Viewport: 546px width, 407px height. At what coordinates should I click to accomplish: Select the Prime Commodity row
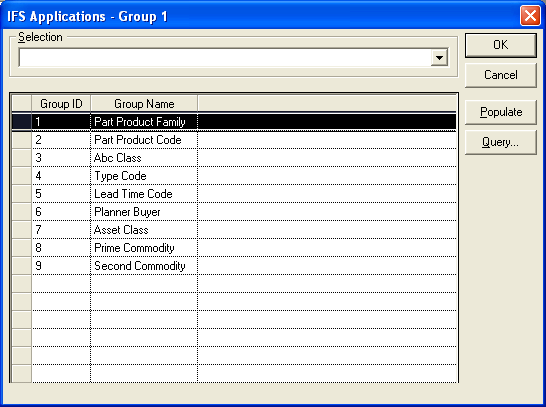tap(234, 248)
